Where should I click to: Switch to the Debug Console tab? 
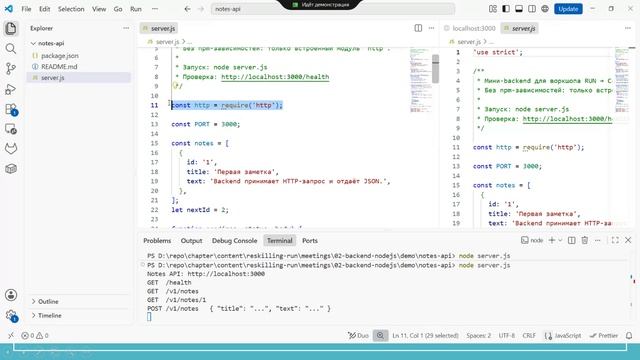coord(234,240)
